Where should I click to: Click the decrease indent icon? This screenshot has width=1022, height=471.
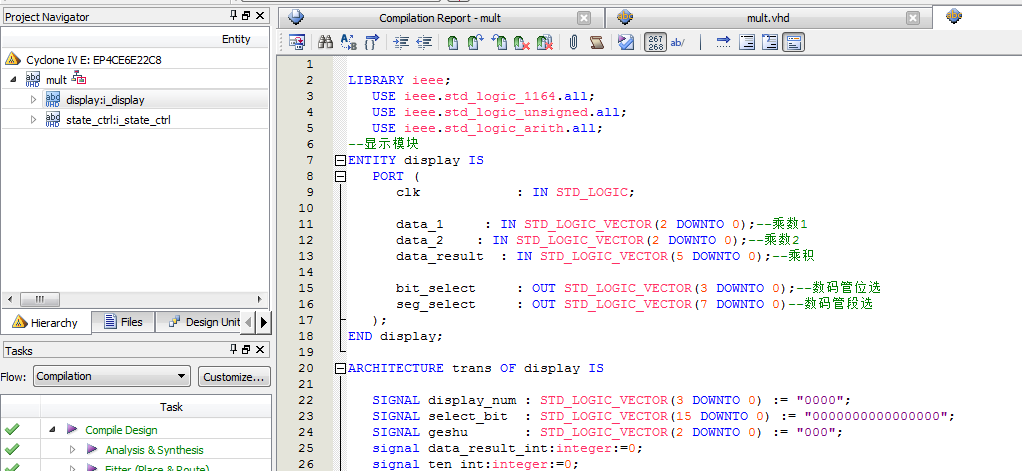click(x=423, y=42)
